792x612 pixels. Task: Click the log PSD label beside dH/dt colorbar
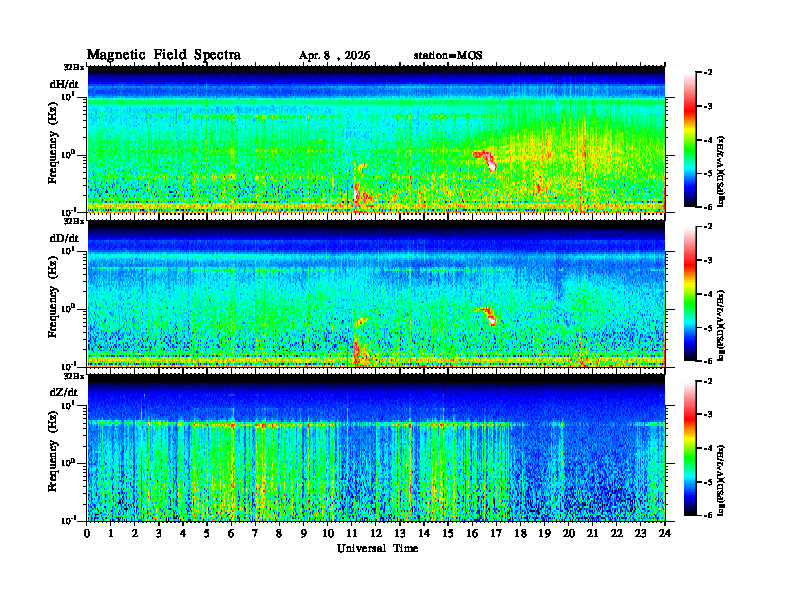pyautogui.click(x=721, y=171)
